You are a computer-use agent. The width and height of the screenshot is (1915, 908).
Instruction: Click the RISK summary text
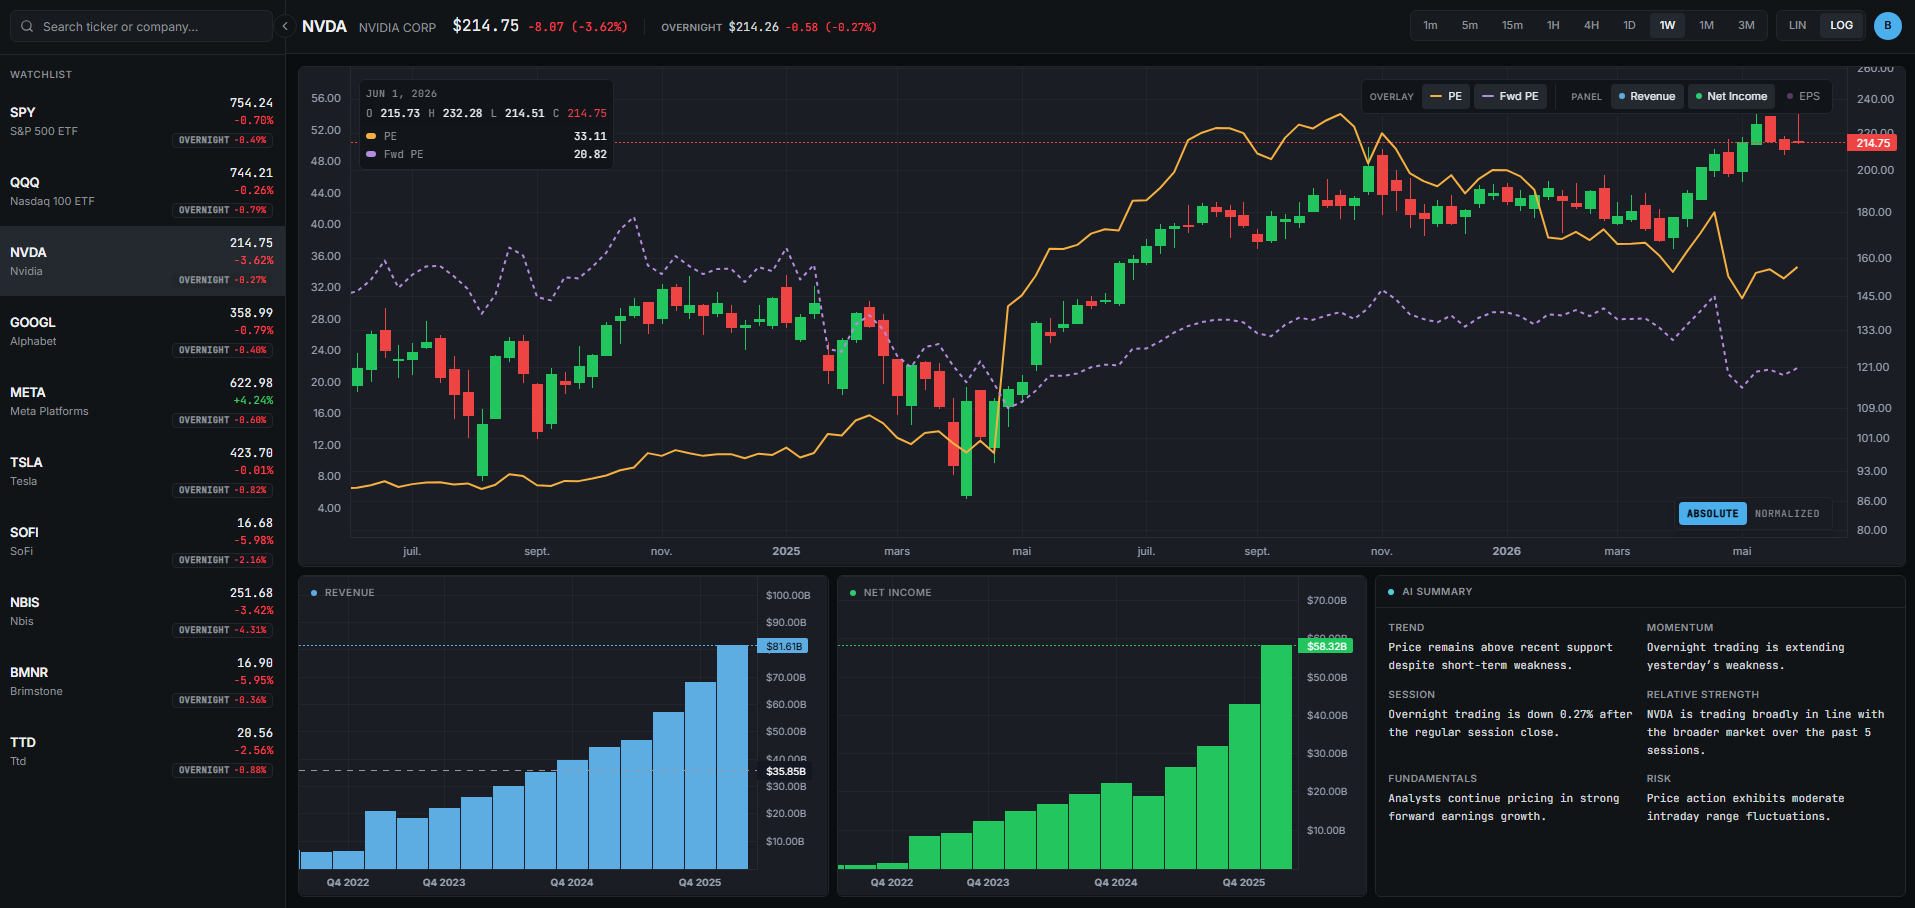tap(1745, 807)
